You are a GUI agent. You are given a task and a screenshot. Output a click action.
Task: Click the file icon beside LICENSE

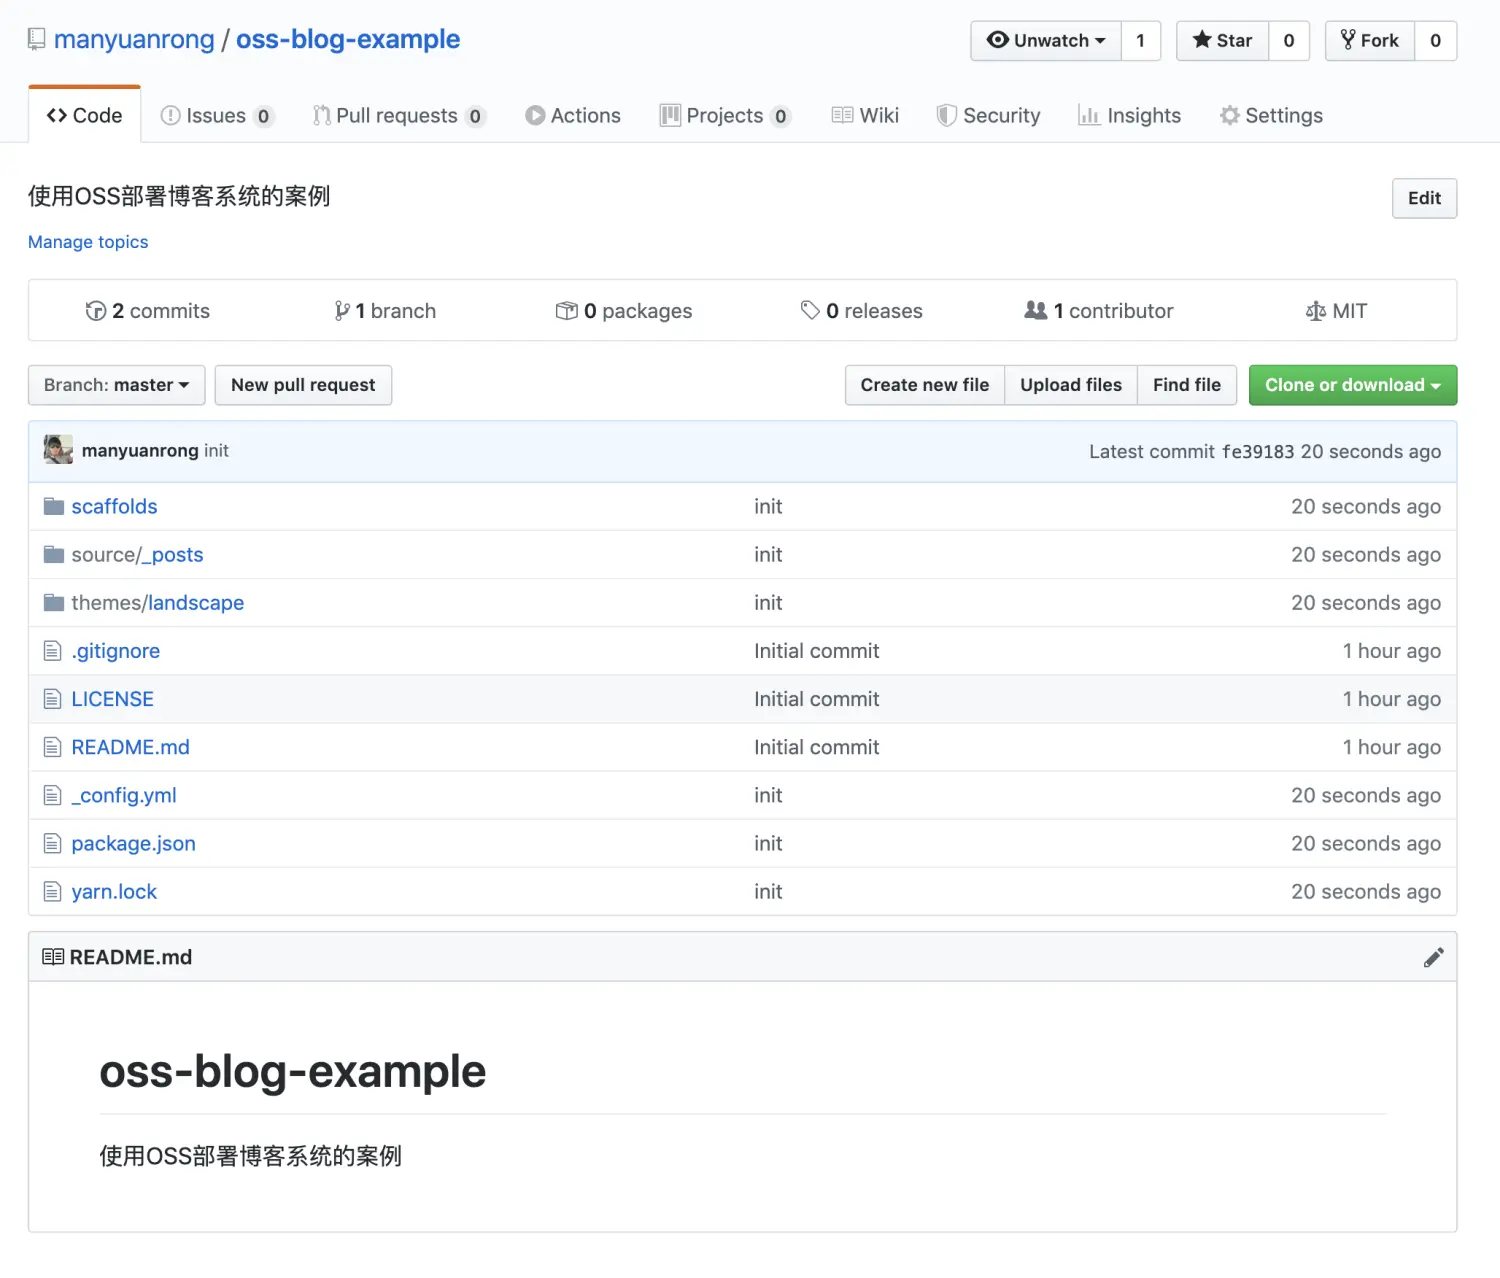pos(53,699)
